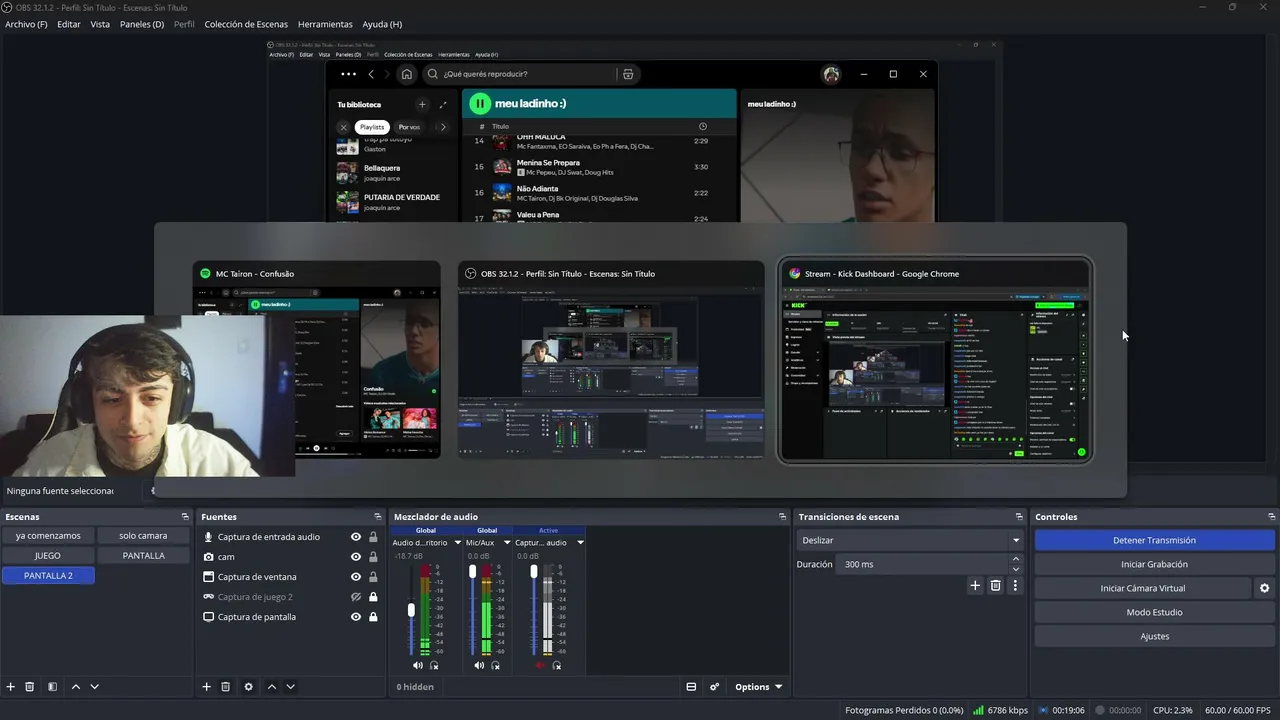Open the Editar menu
The width and height of the screenshot is (1280, 720).
click(x=69, y=24)
